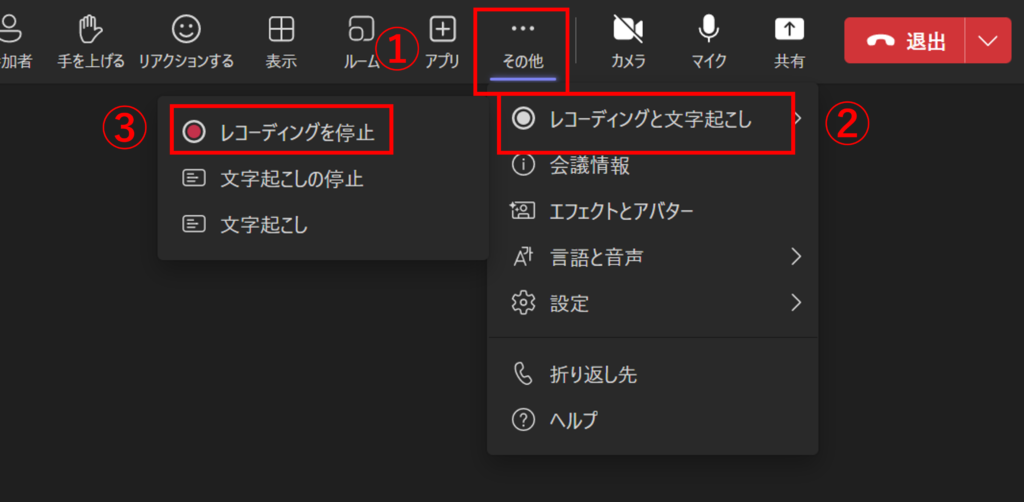
Task: Mute the microphone with マイク
Action: pos(709,30)
